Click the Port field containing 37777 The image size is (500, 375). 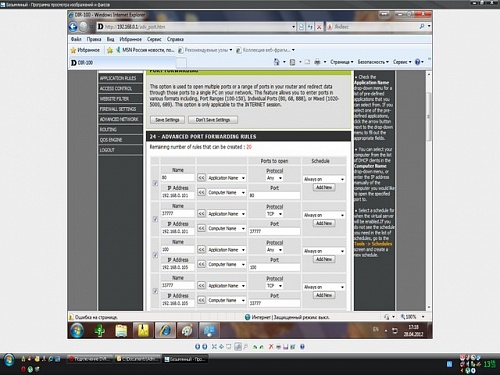[274, 231]
